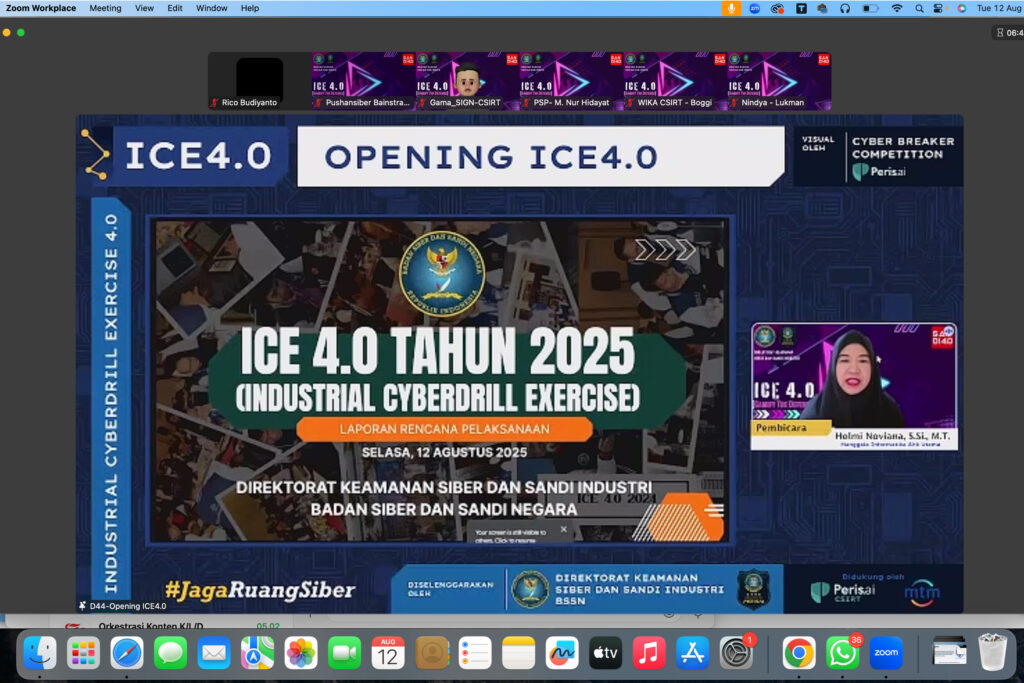Open Messages app in dock
The image size is (1024, 683).
tap(170, 653)
